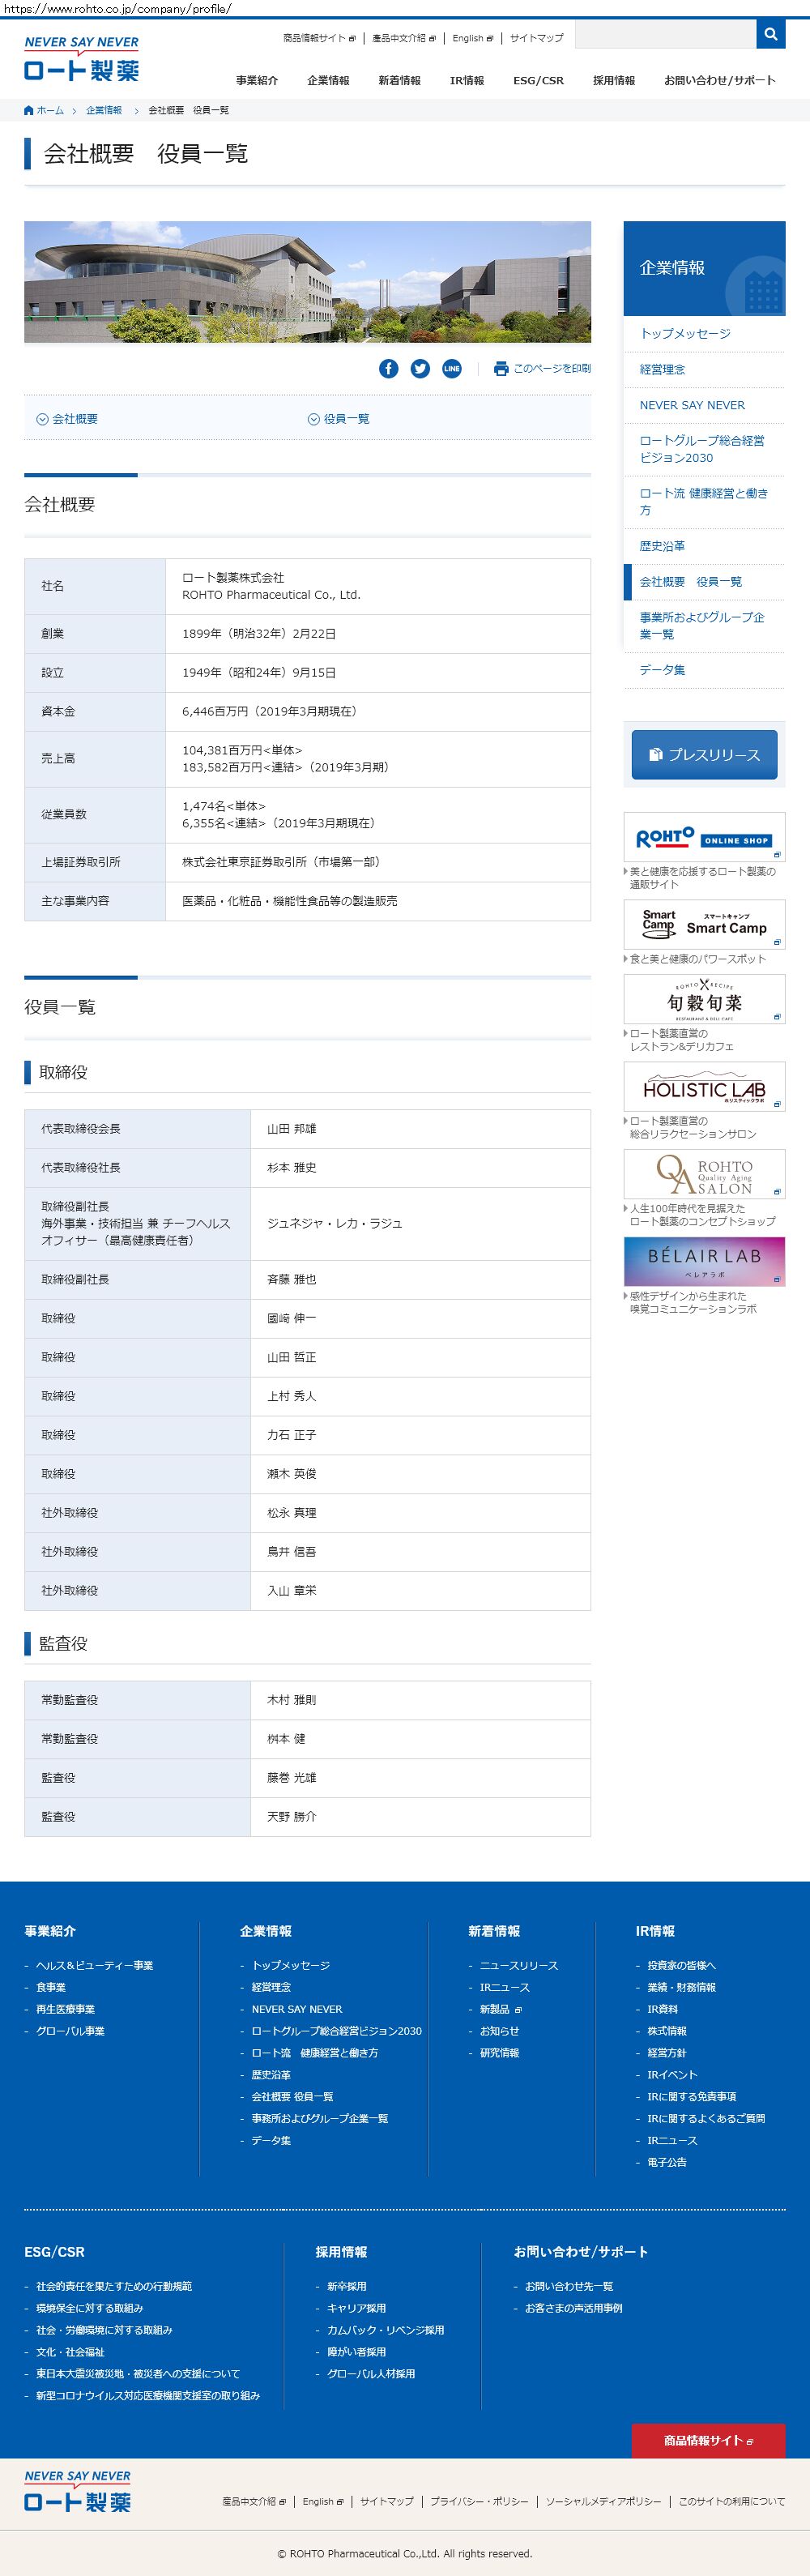Open IR情報 in main navigation
Screen dimensions: 810x2576
pyautogui.click(x=467, y=81)
